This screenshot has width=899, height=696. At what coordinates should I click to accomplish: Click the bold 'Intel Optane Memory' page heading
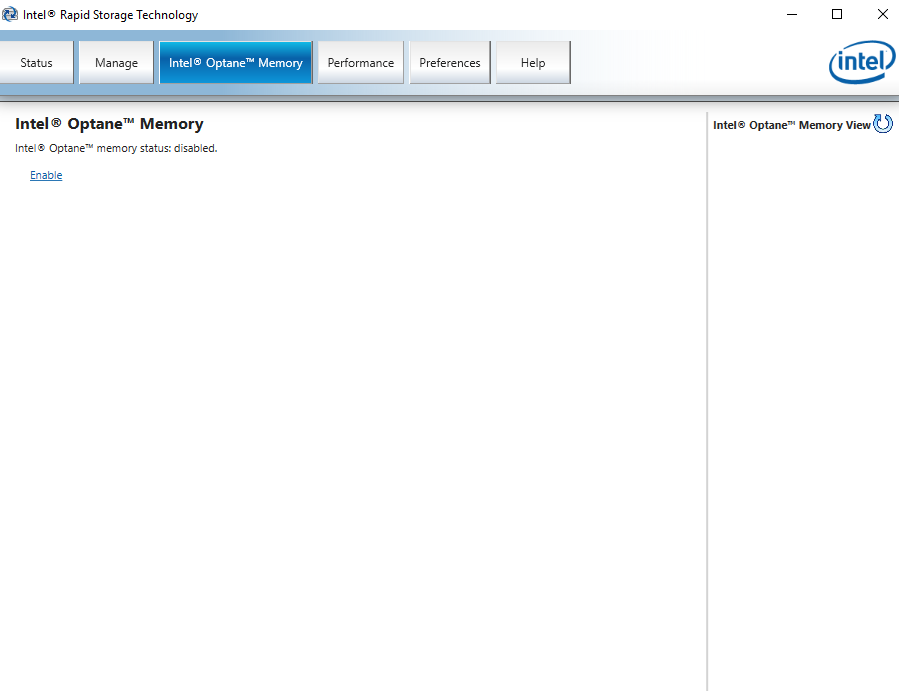(110, 124)
